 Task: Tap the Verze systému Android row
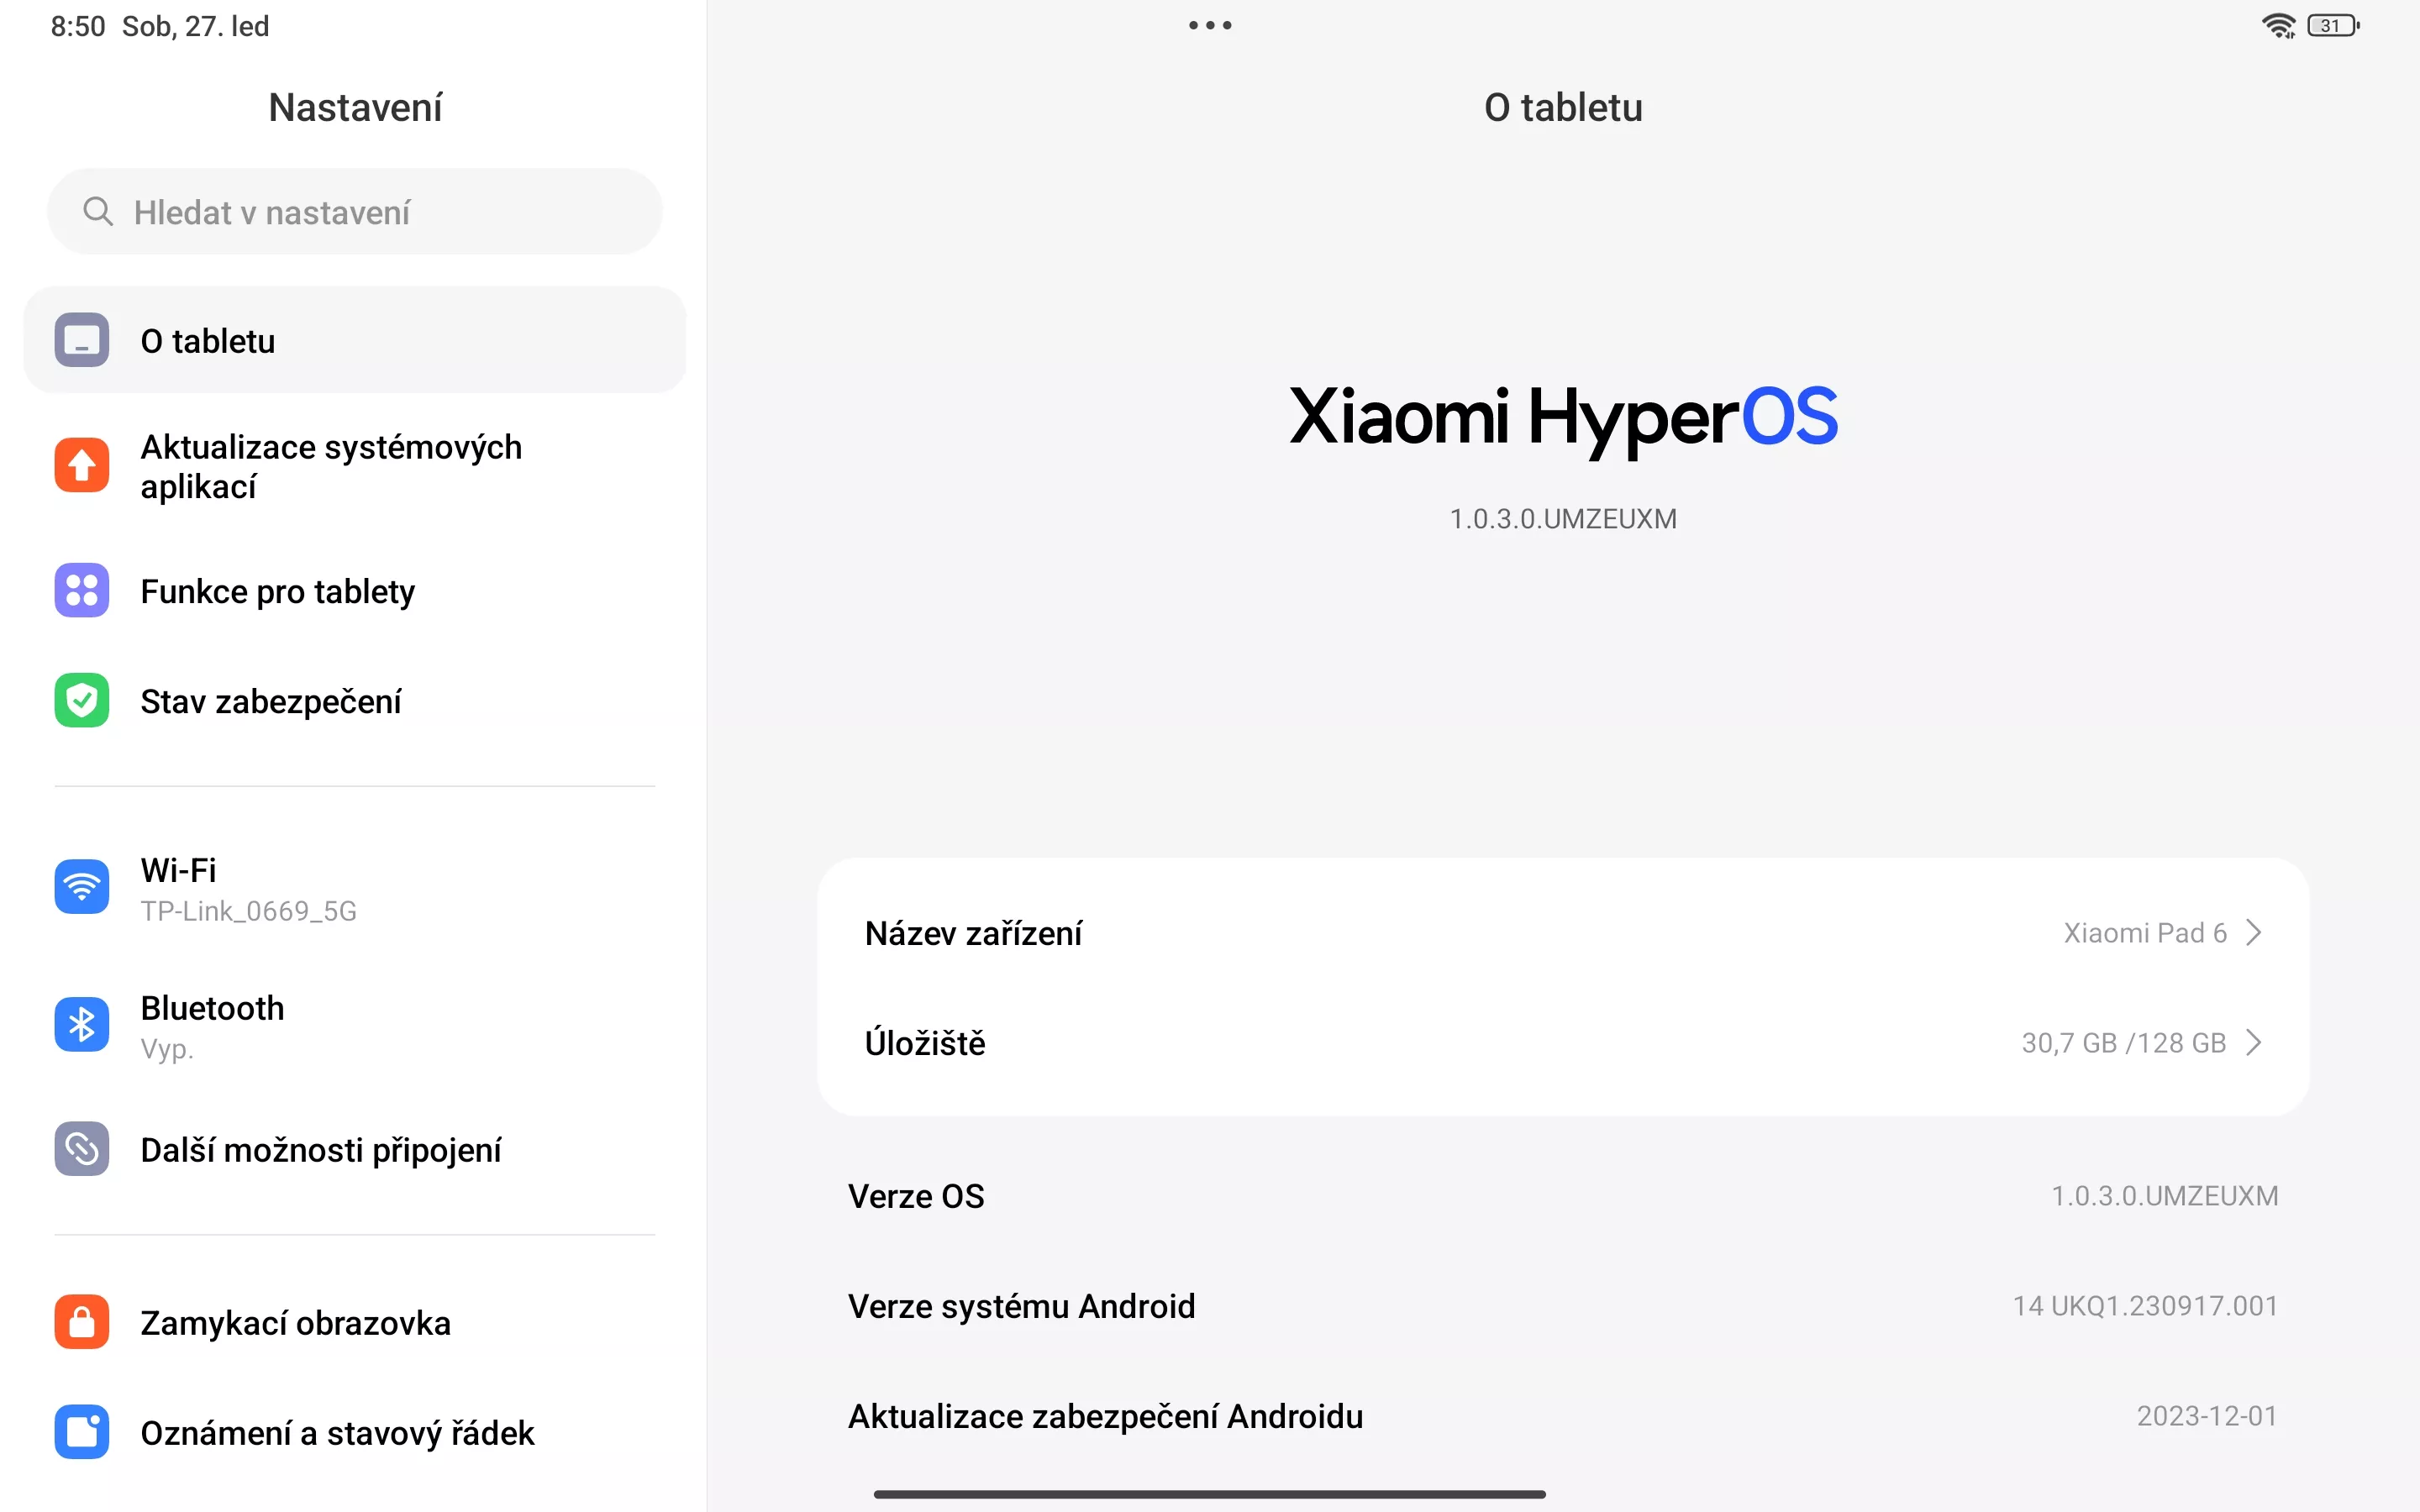click(x=1563, y=1306)
